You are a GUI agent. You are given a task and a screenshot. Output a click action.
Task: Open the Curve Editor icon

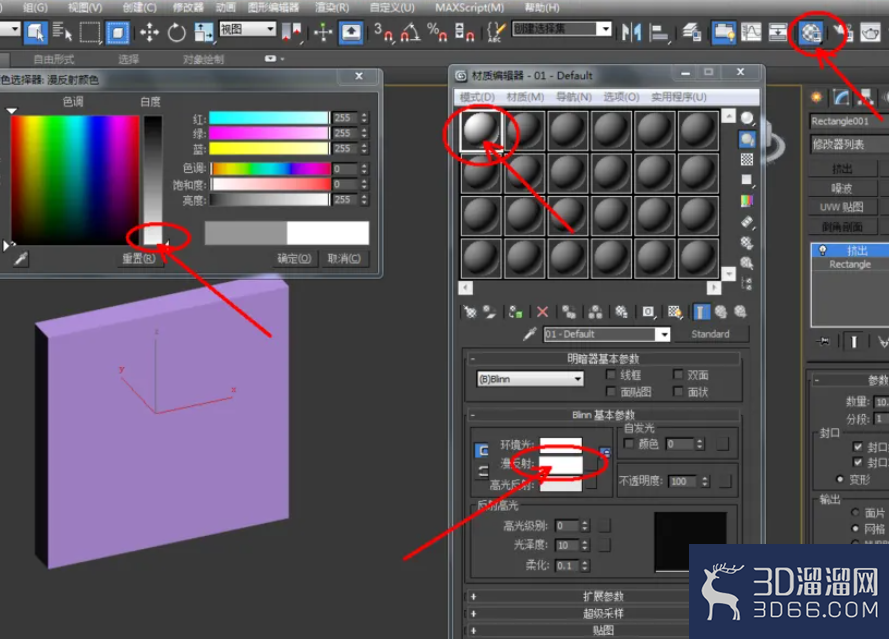[x=751, y=32]
